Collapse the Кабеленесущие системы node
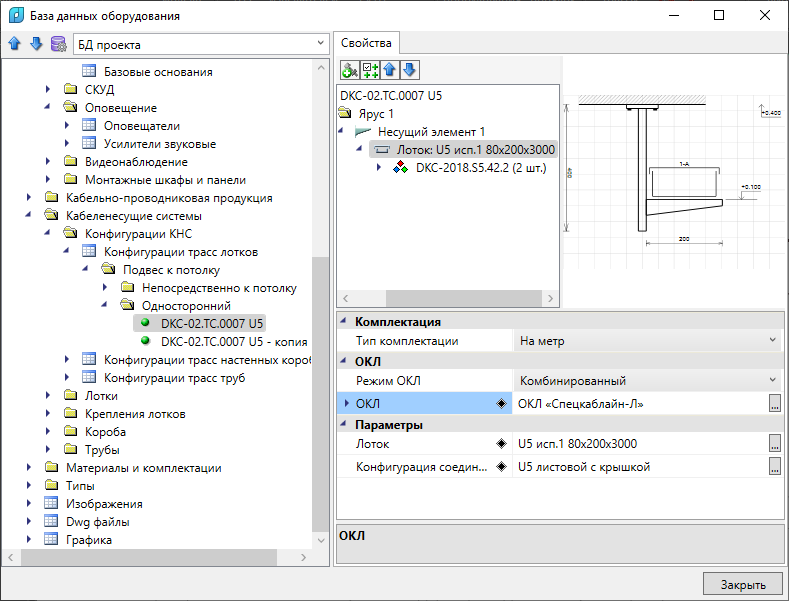This screenshot has width=789, height=601. [x=29, y=215]
